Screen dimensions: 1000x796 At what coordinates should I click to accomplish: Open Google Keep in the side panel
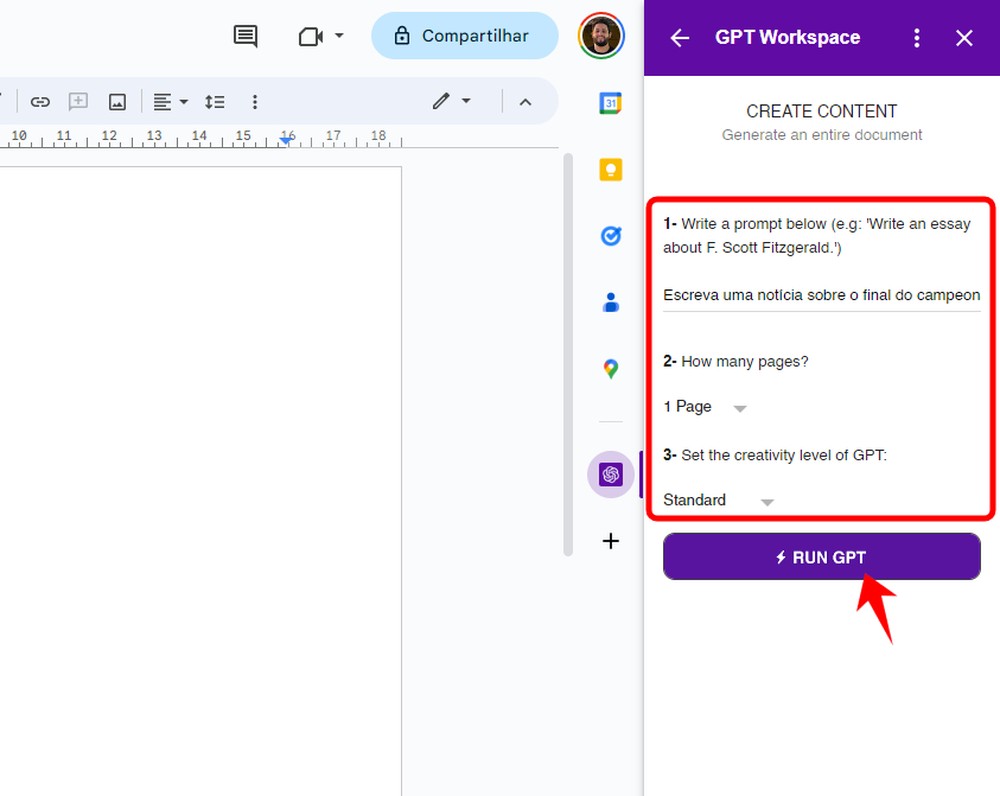(611, 170)
